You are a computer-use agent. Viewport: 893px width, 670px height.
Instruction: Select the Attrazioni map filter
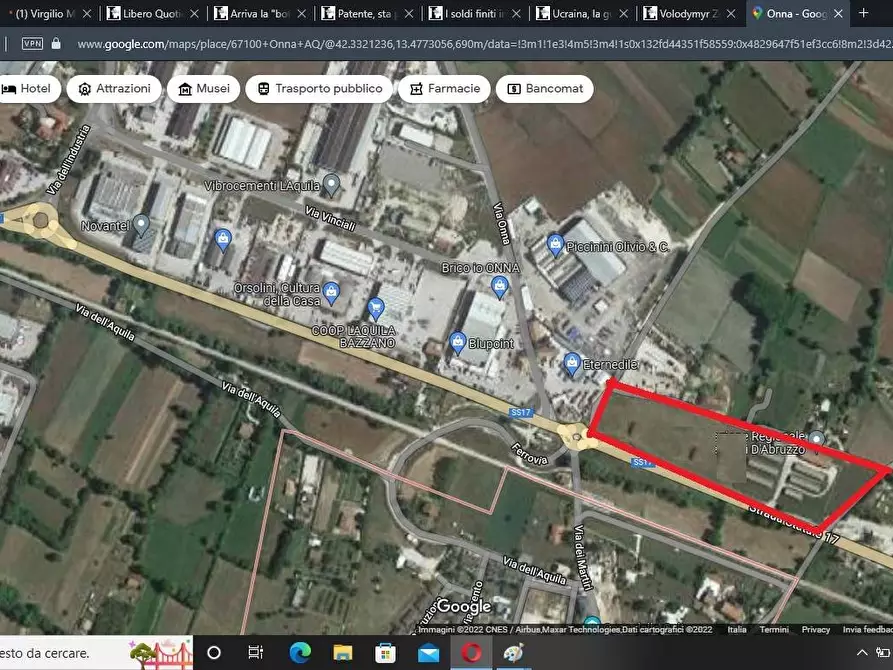click(x=114, y=88)
